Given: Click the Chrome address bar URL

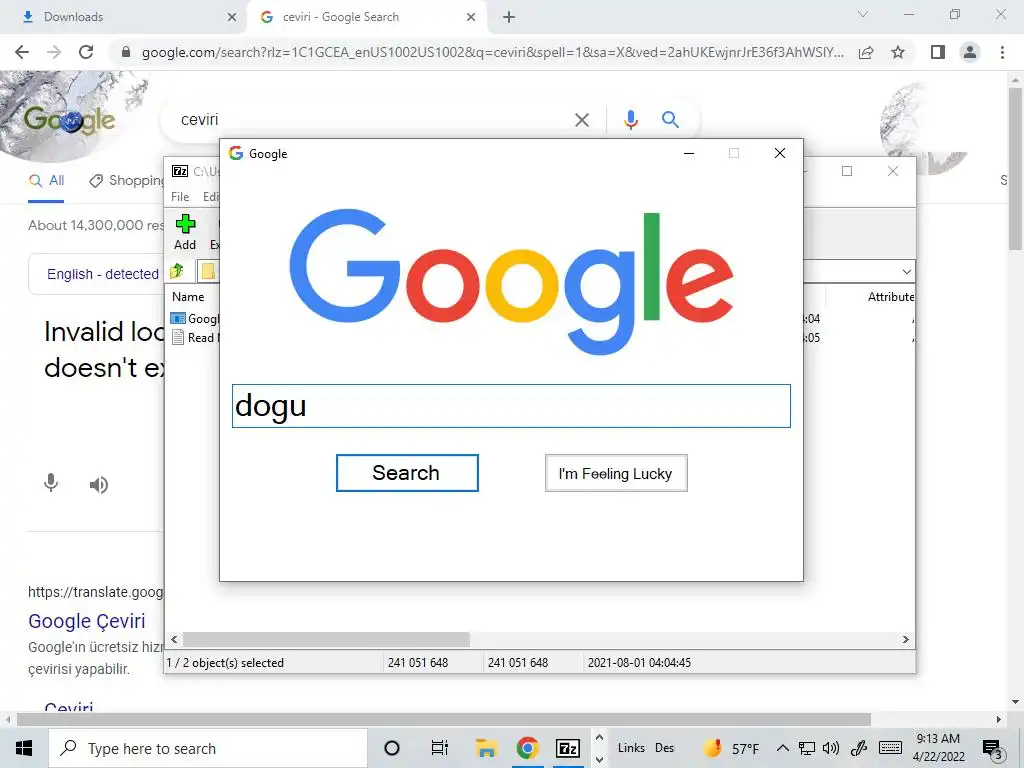Looking at the screenshot, I should 492,52.
